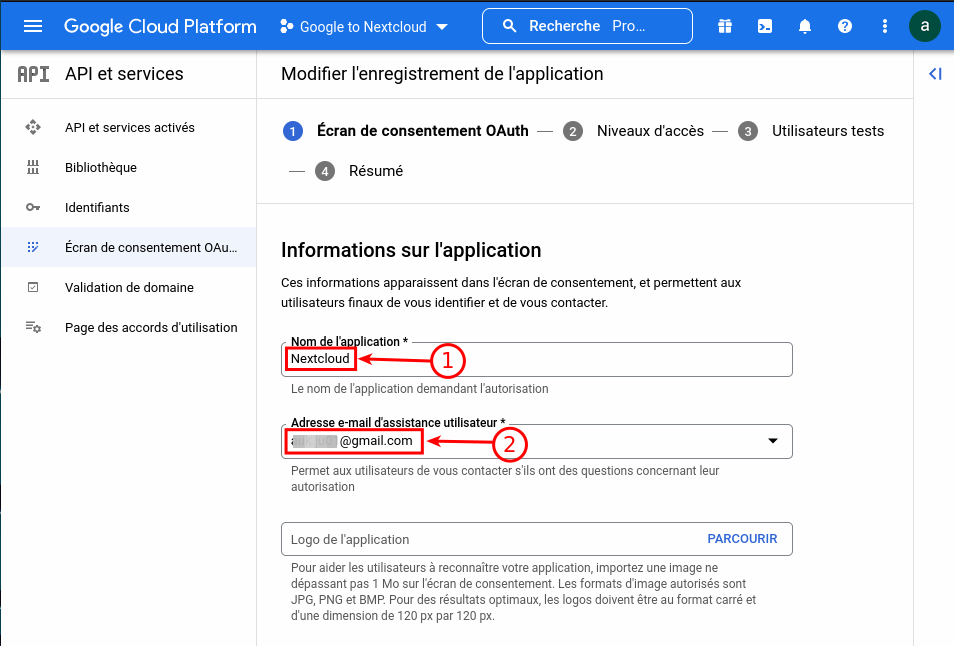
Task: Click the Logo de l'application field
Action: 537,539
